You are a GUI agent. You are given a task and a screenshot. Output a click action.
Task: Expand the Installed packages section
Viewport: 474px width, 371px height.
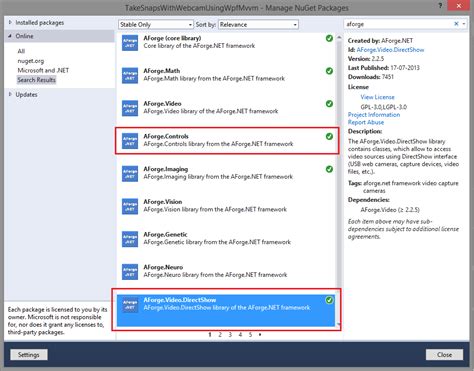10,22
